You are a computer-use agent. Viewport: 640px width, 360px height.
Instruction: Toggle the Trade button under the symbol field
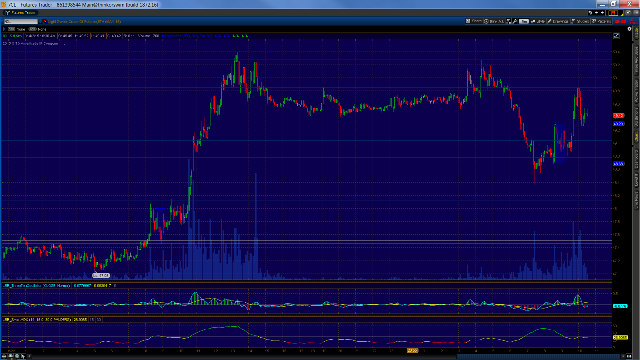(x=11, y=29)
